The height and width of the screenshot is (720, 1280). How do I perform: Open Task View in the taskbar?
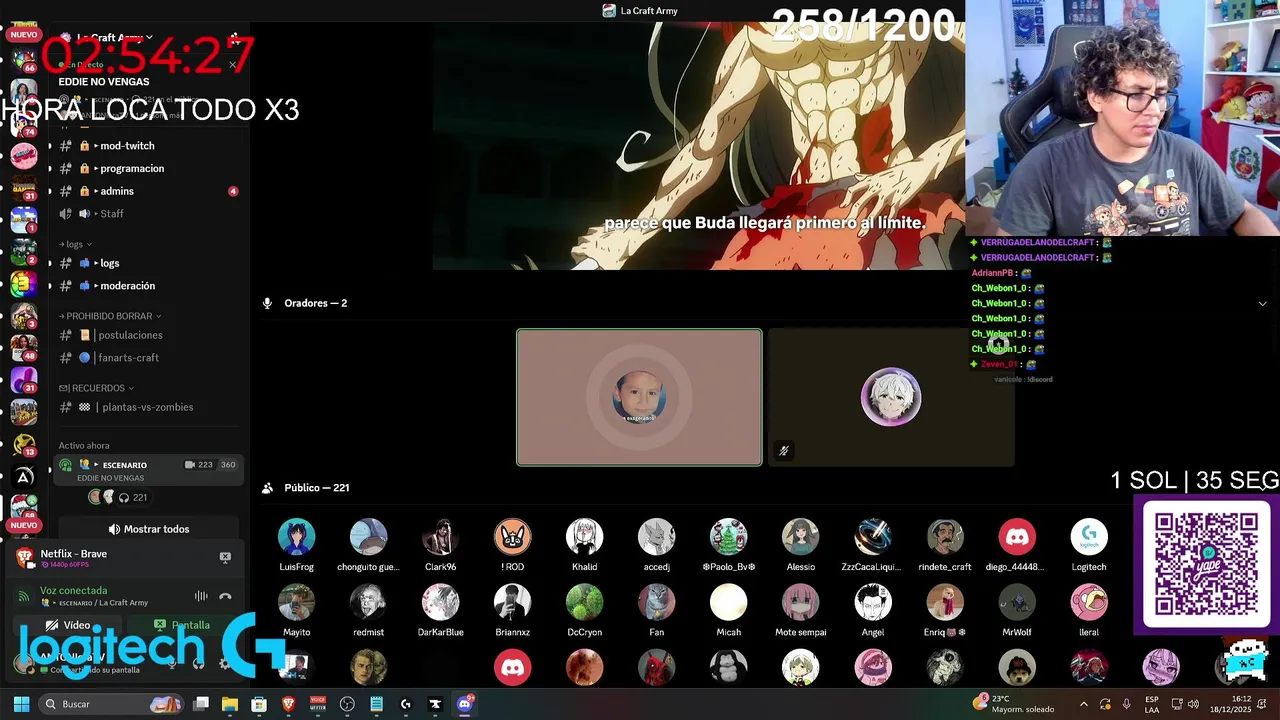pyautogui.click(x=201, y=704)
